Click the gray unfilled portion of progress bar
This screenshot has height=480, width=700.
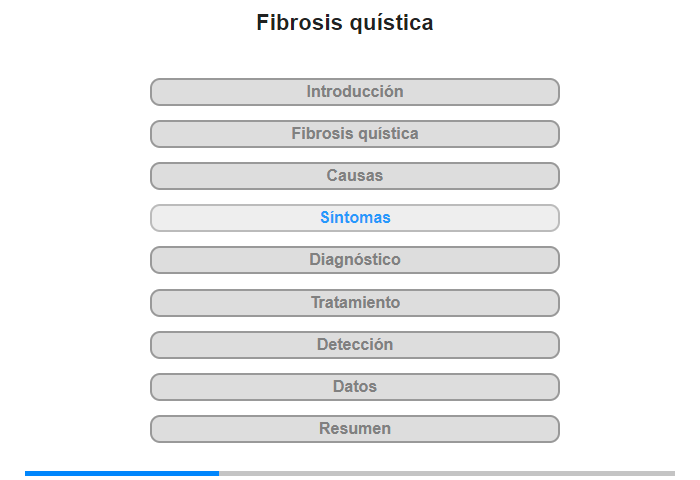click(447, 473)
